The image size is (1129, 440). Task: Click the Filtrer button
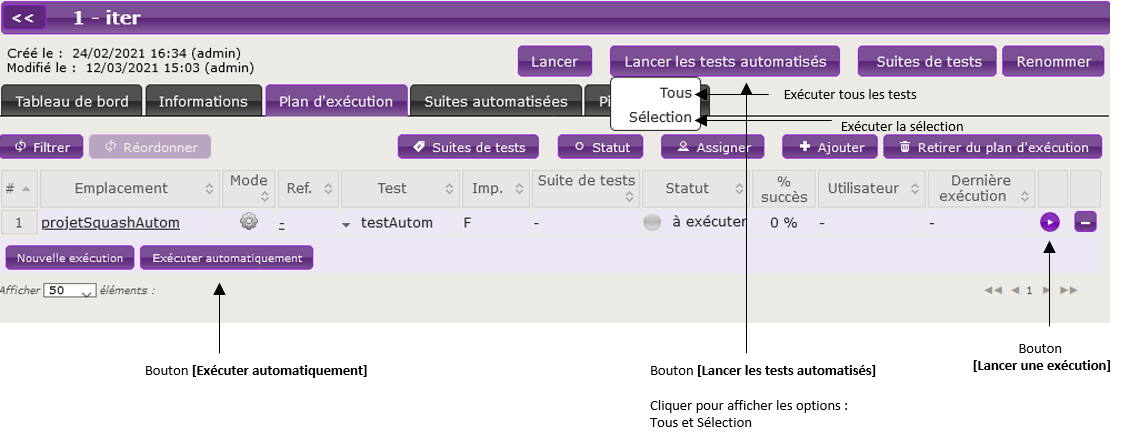pos(42,147)
